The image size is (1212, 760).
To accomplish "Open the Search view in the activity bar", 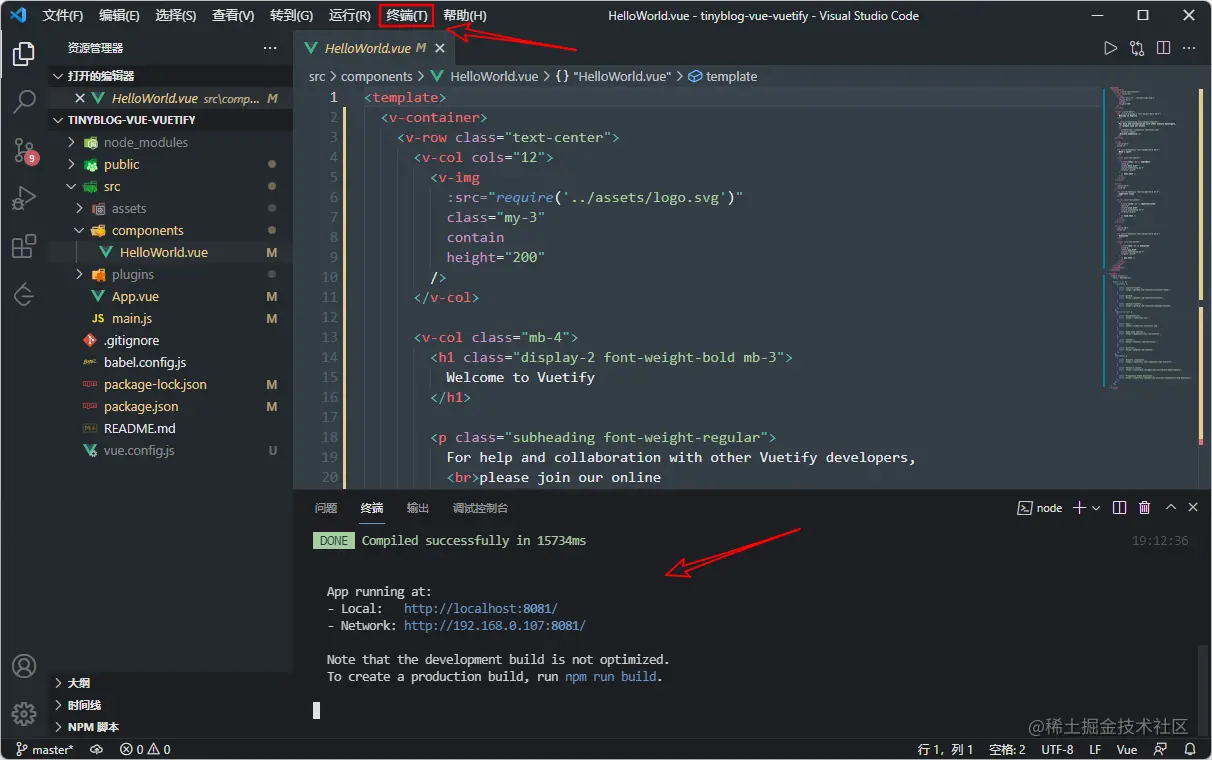I will click(24, 102).
